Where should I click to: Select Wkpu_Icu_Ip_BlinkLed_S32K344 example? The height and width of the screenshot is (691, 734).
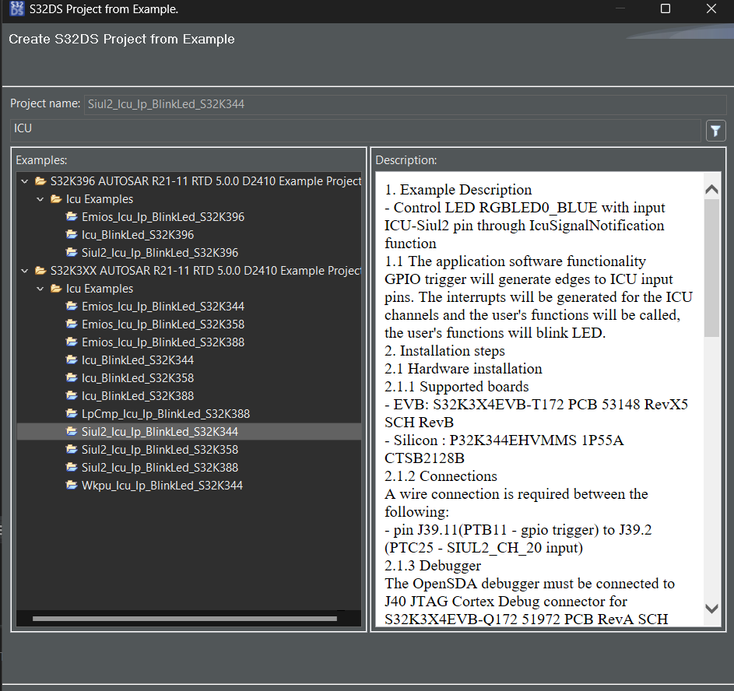click(162, 485)
